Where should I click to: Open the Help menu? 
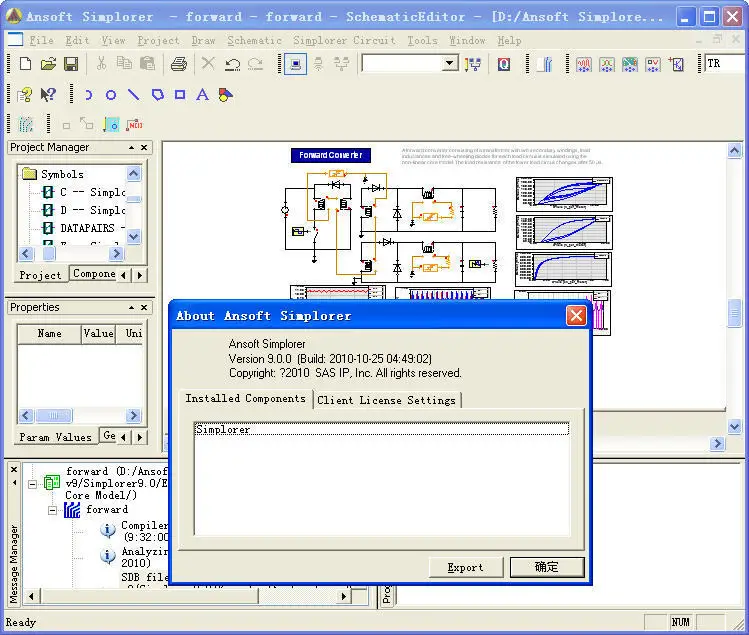509,41
